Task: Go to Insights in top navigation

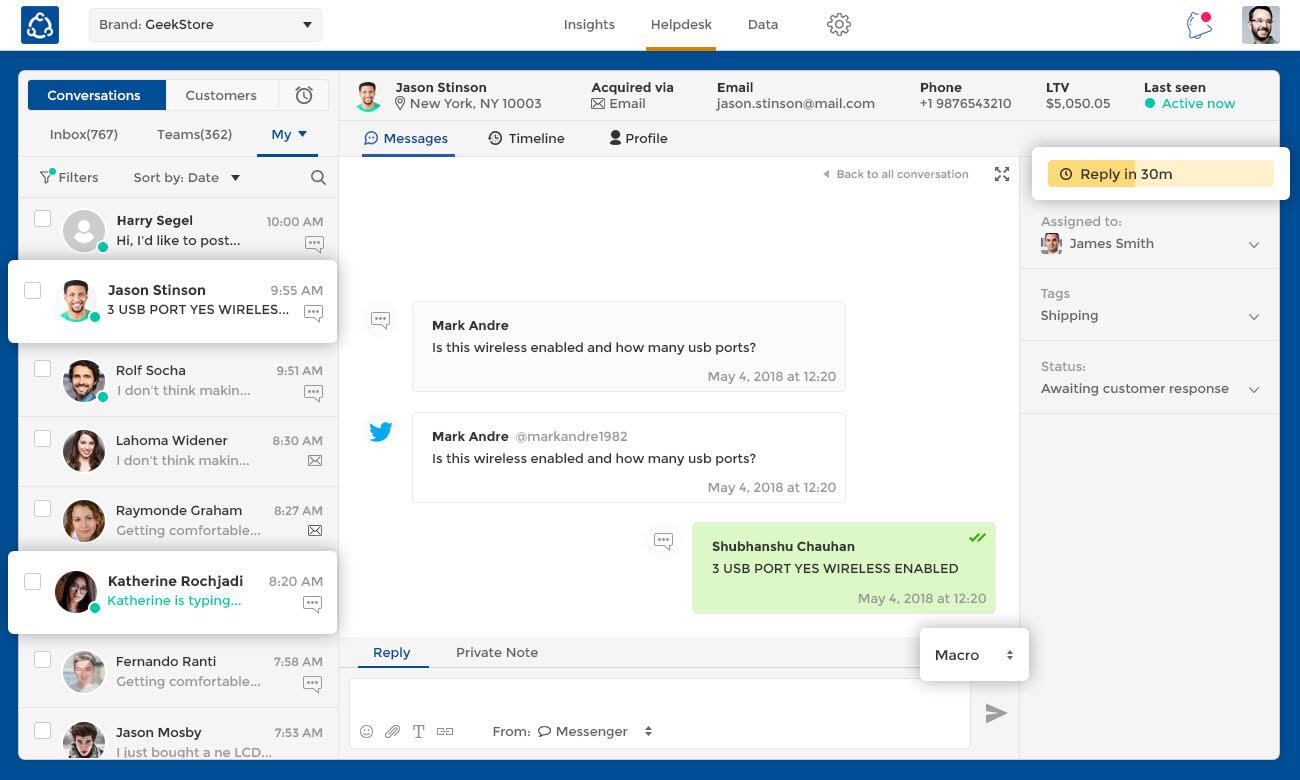Action: point(589,24)
